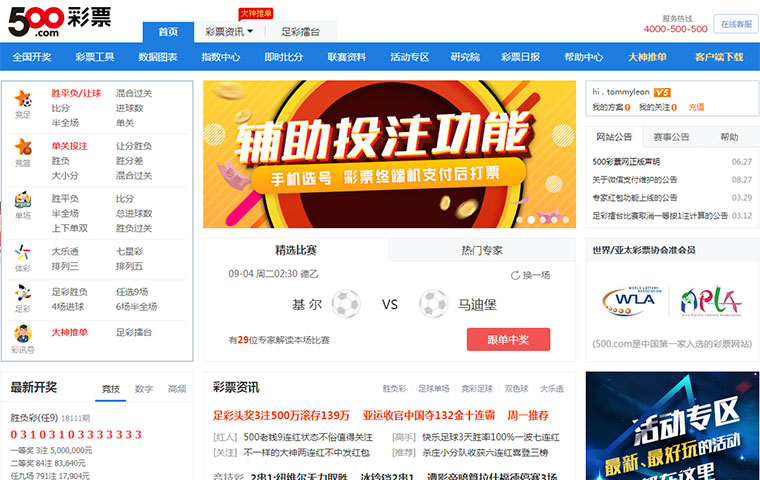Open 研究院 in the navigation bar
The image size is (760, 480).
(x=465, y=57)
